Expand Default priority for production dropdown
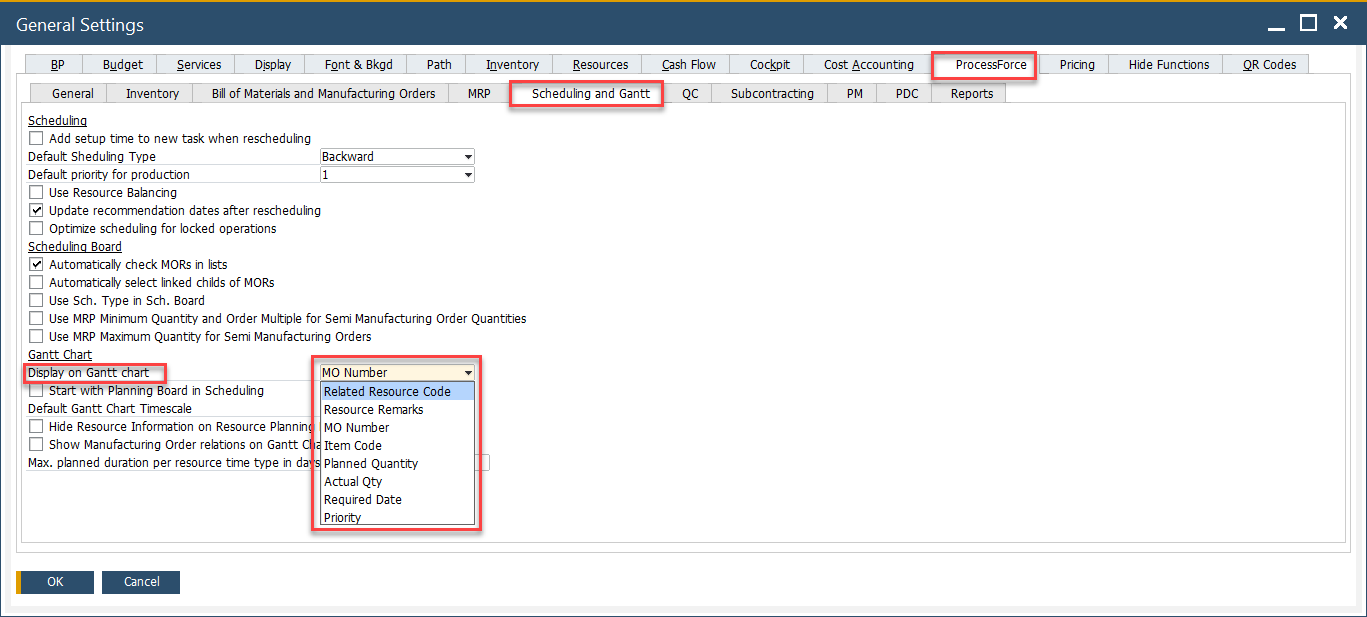Viewport: 1367px width, 617px height. pyautogui.click(x=468, y=175)
